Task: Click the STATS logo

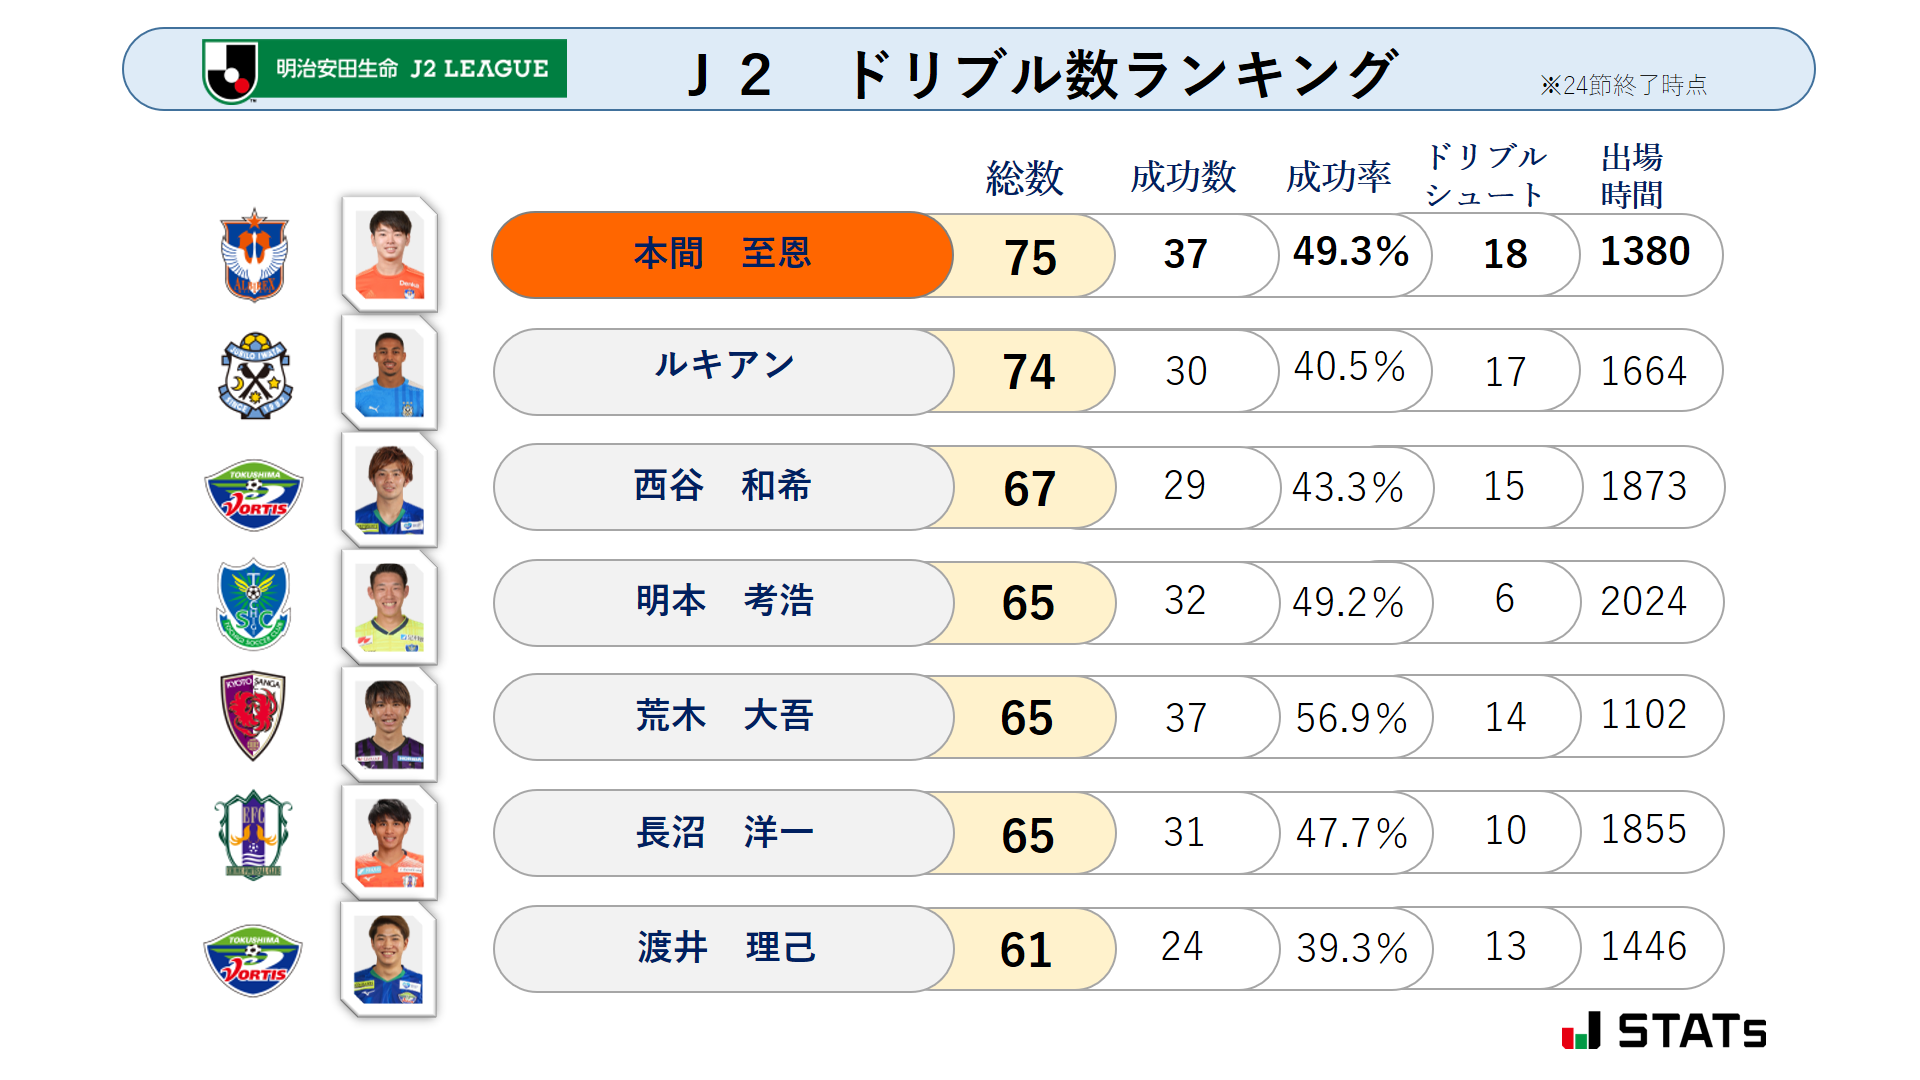Action: tap(1664, 1031)
